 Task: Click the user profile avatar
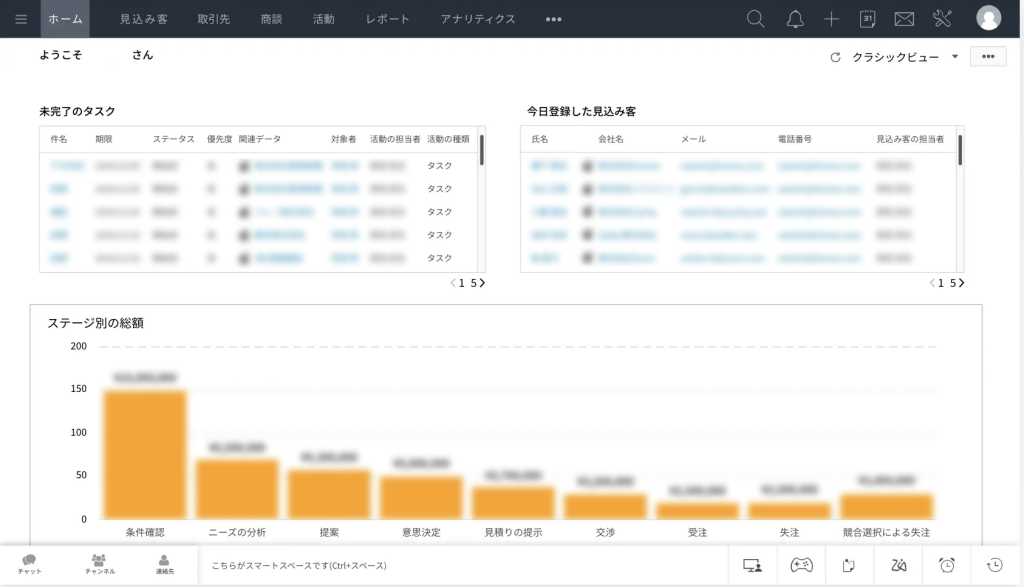click(988, 18)
